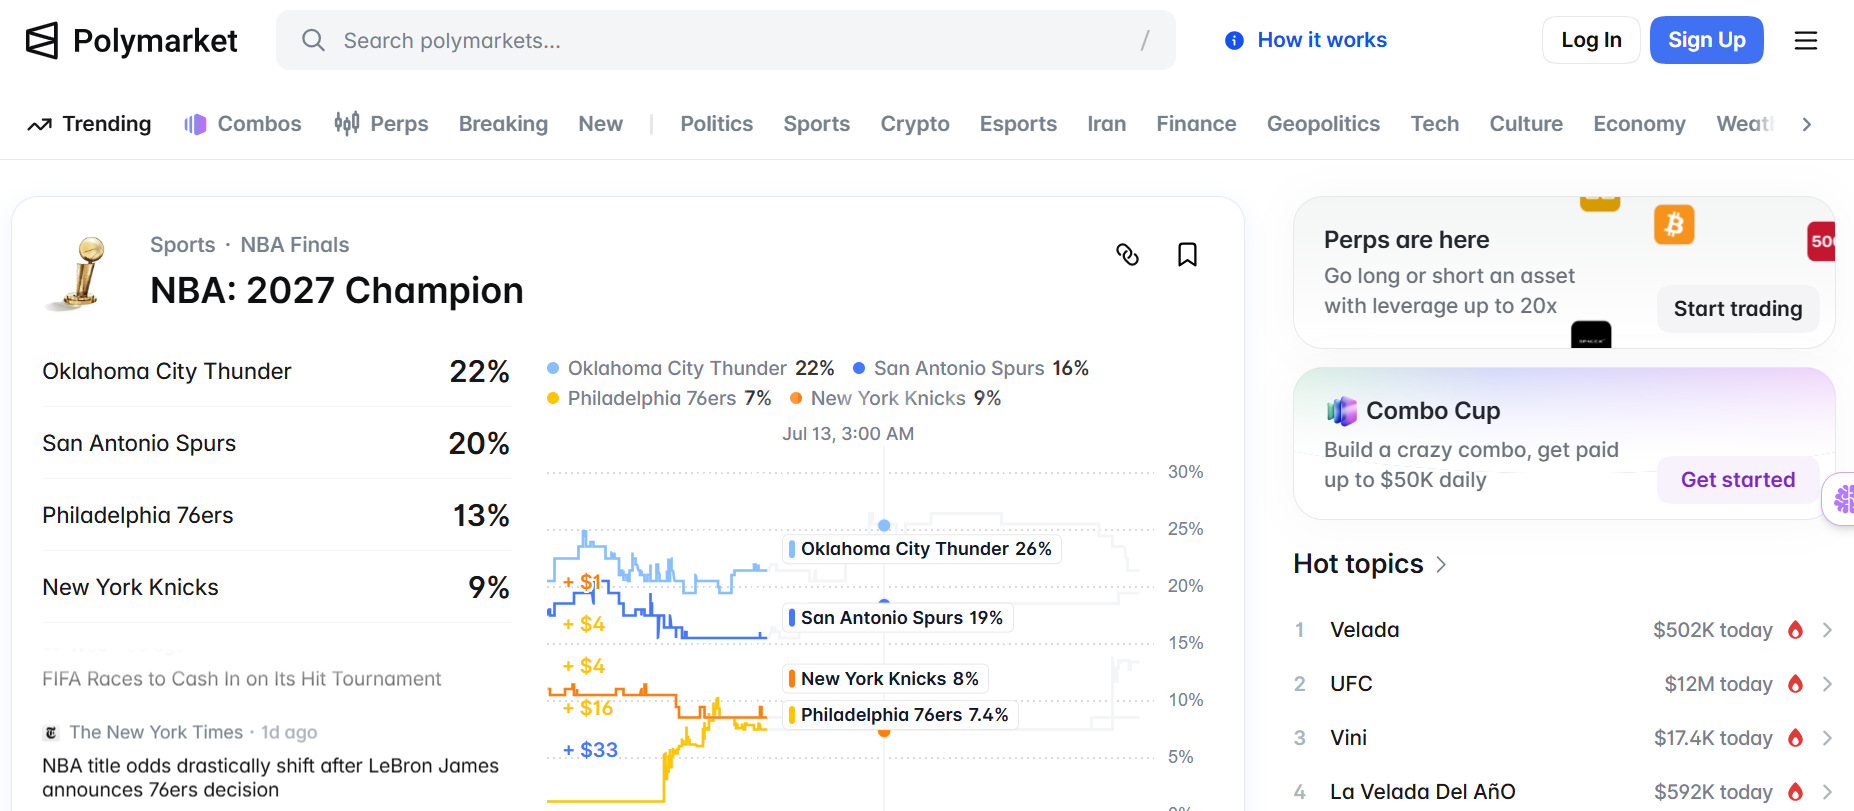Expand Hot topics with its chevron
Image resolution: width=1854 pixels, height=811 pixels.
point(1441,565)
